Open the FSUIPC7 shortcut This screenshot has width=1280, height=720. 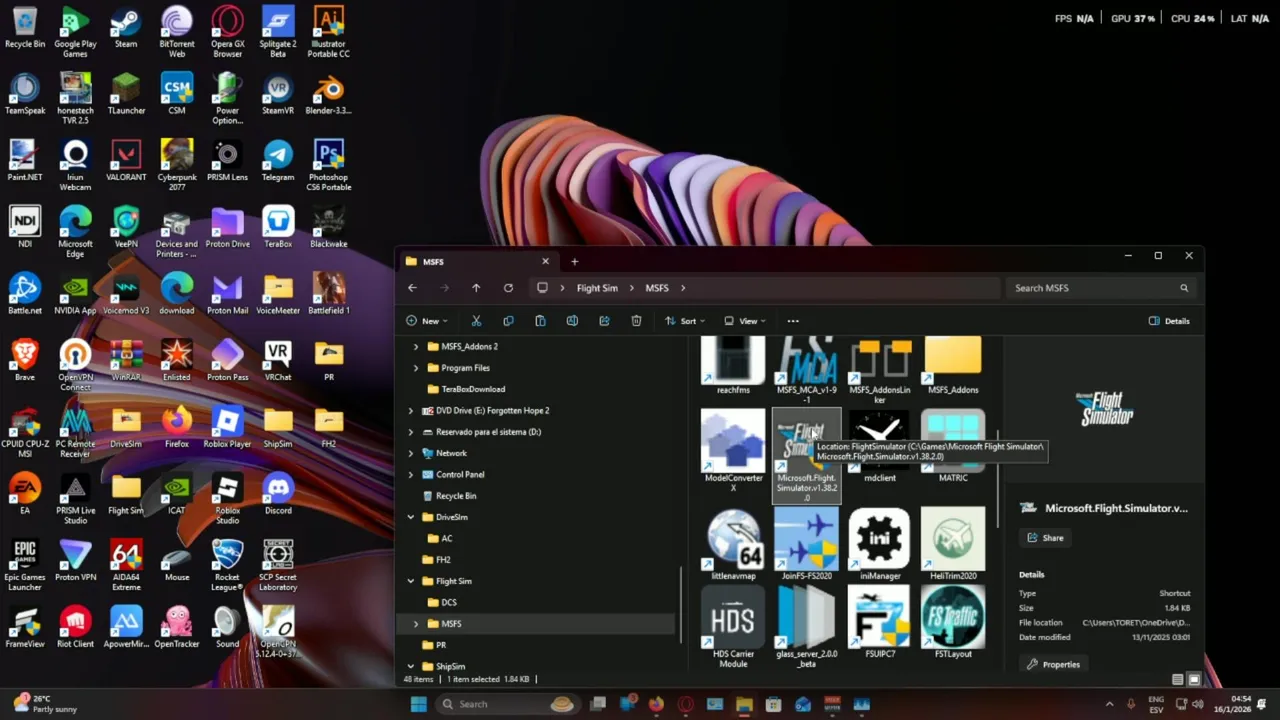pyautogui.click(x=879, y=621)
